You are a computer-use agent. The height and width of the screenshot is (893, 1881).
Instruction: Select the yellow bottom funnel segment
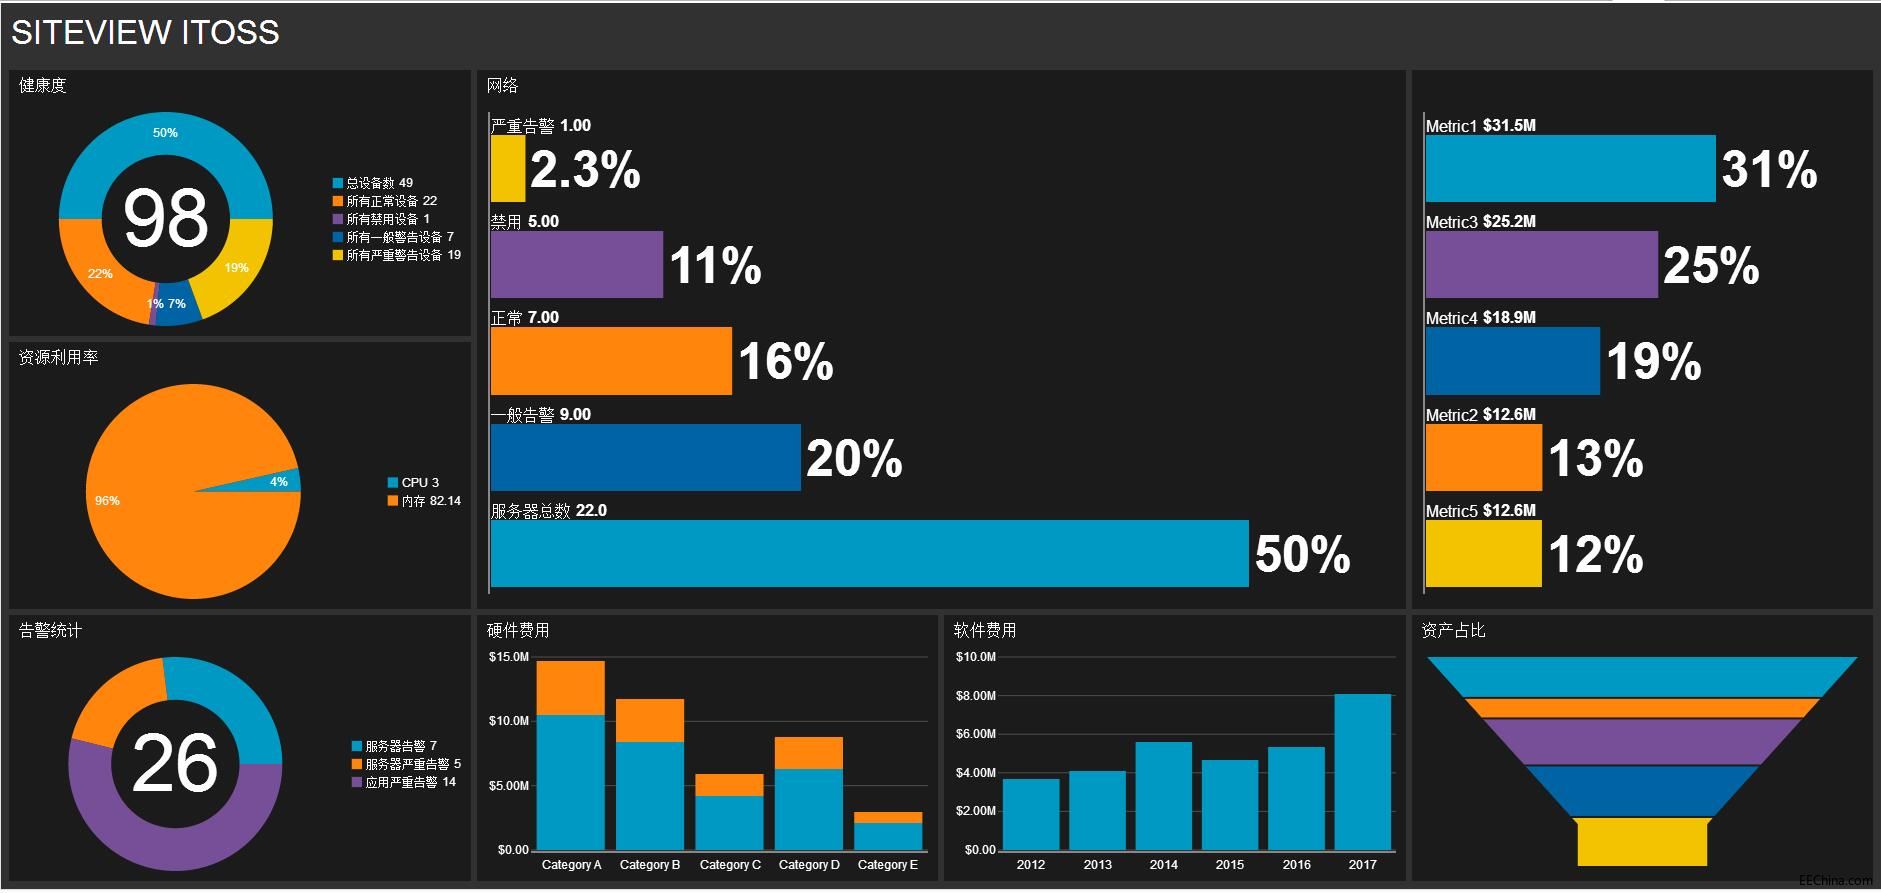click(1642, 842)
